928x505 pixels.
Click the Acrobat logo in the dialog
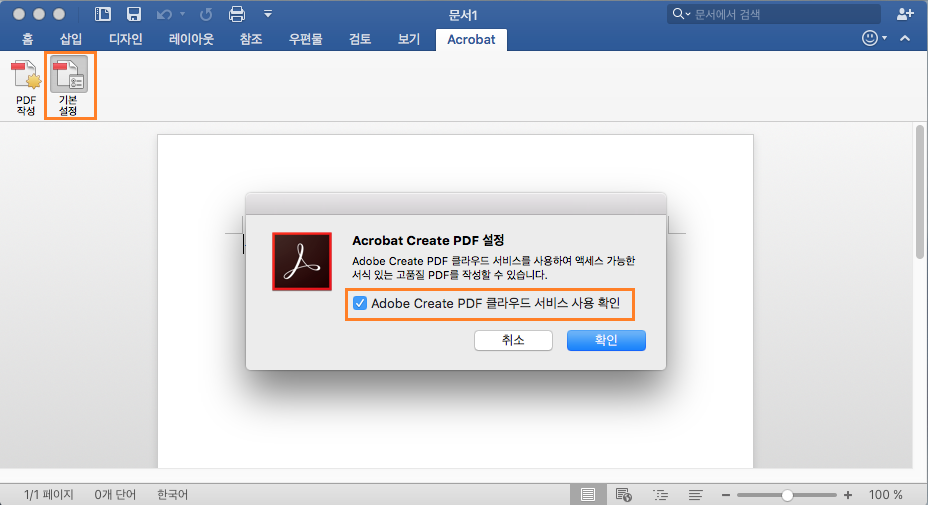pos(302,262)
